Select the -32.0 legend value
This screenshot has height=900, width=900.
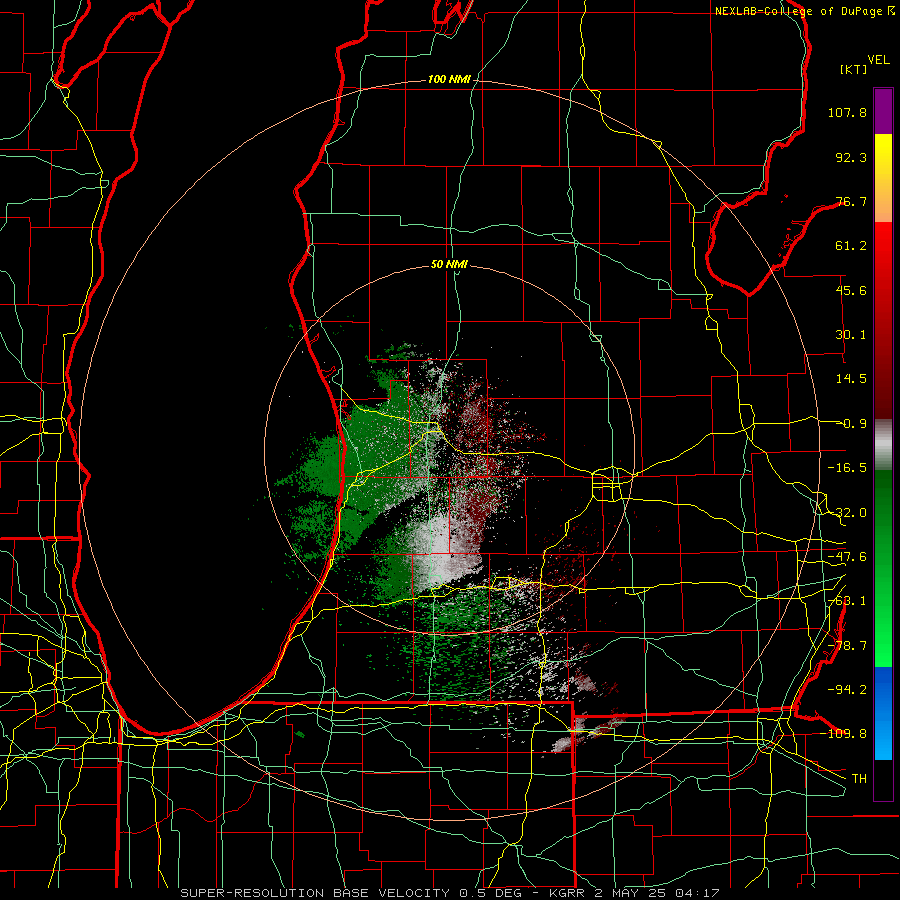[847, 513]
